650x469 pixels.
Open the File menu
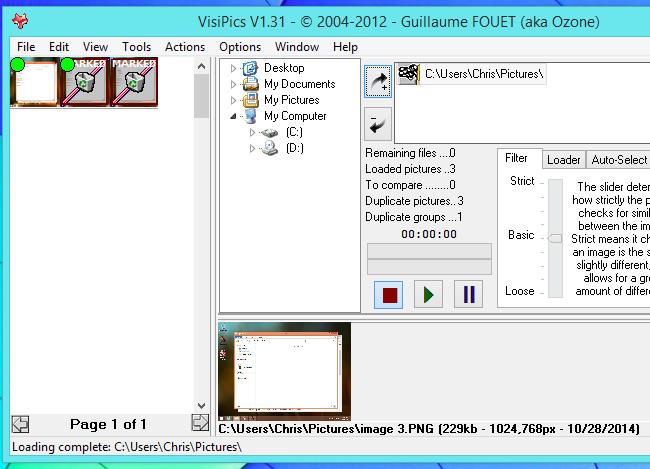tap(26, 47)
